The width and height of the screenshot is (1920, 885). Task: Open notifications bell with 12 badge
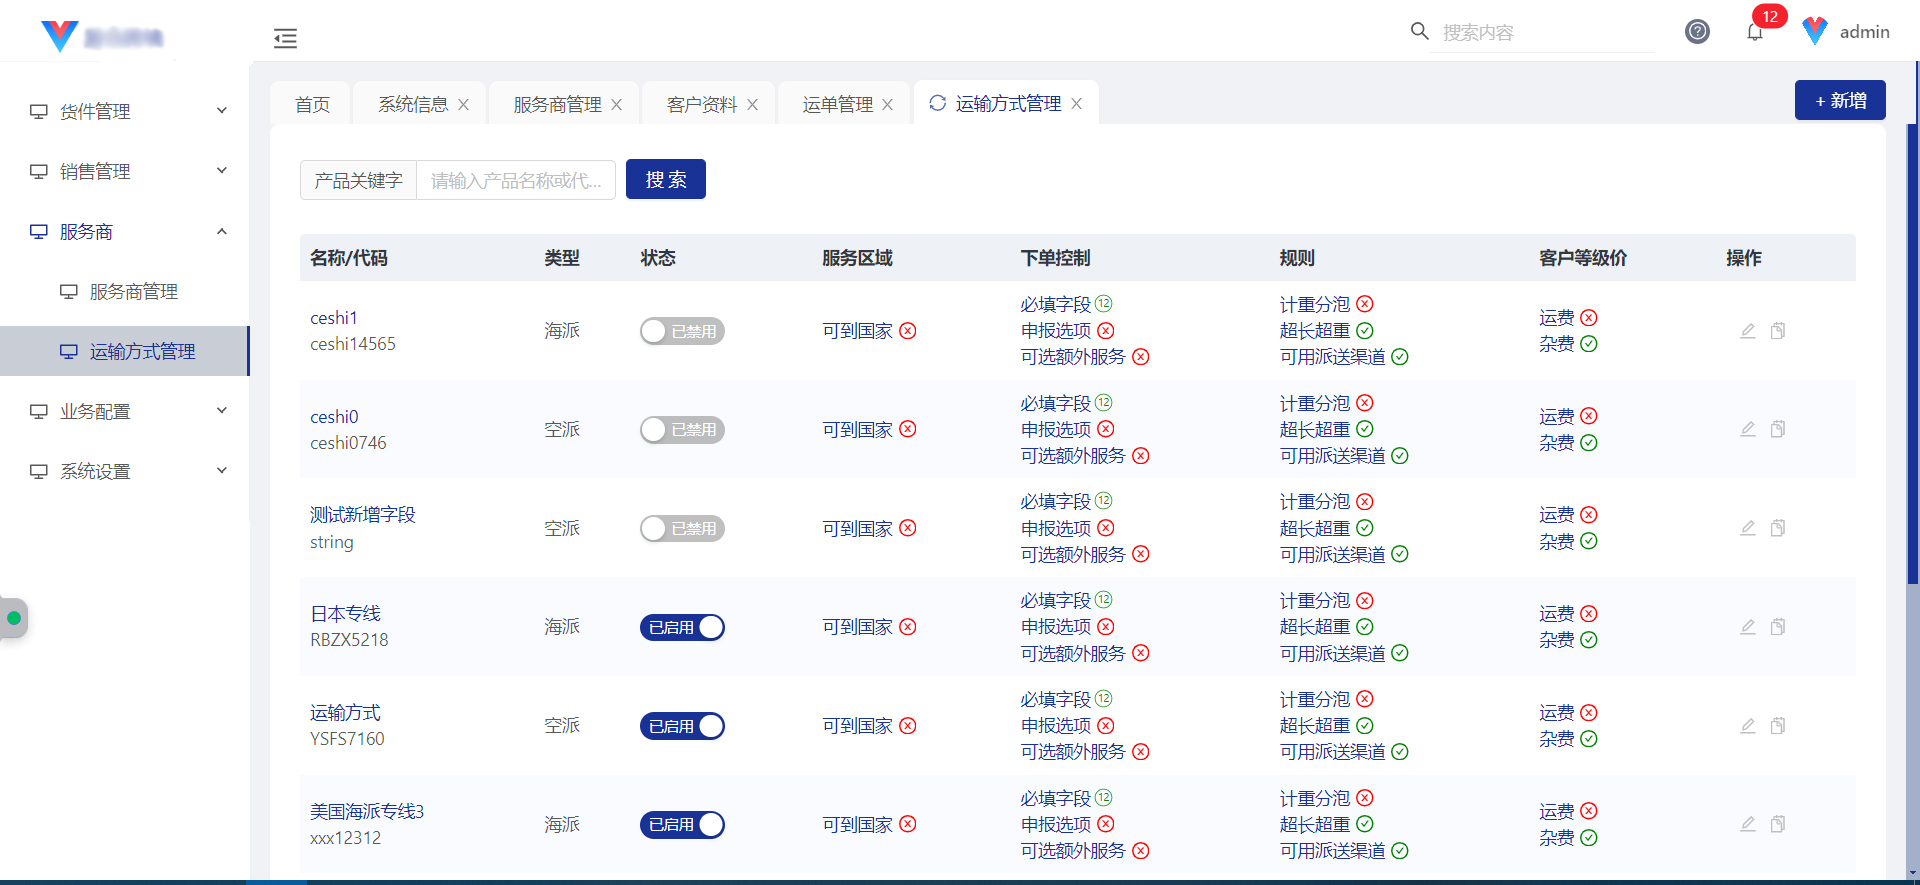tap(1755, 32)
